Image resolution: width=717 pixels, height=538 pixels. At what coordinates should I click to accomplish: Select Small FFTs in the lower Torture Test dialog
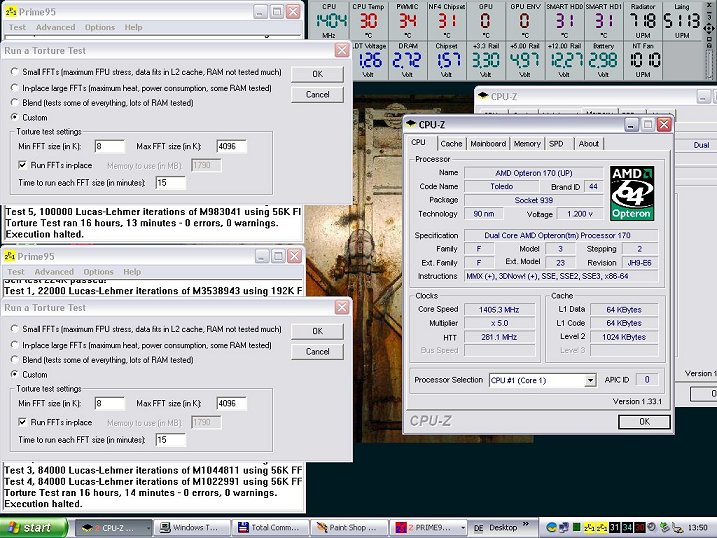point(15,329)
